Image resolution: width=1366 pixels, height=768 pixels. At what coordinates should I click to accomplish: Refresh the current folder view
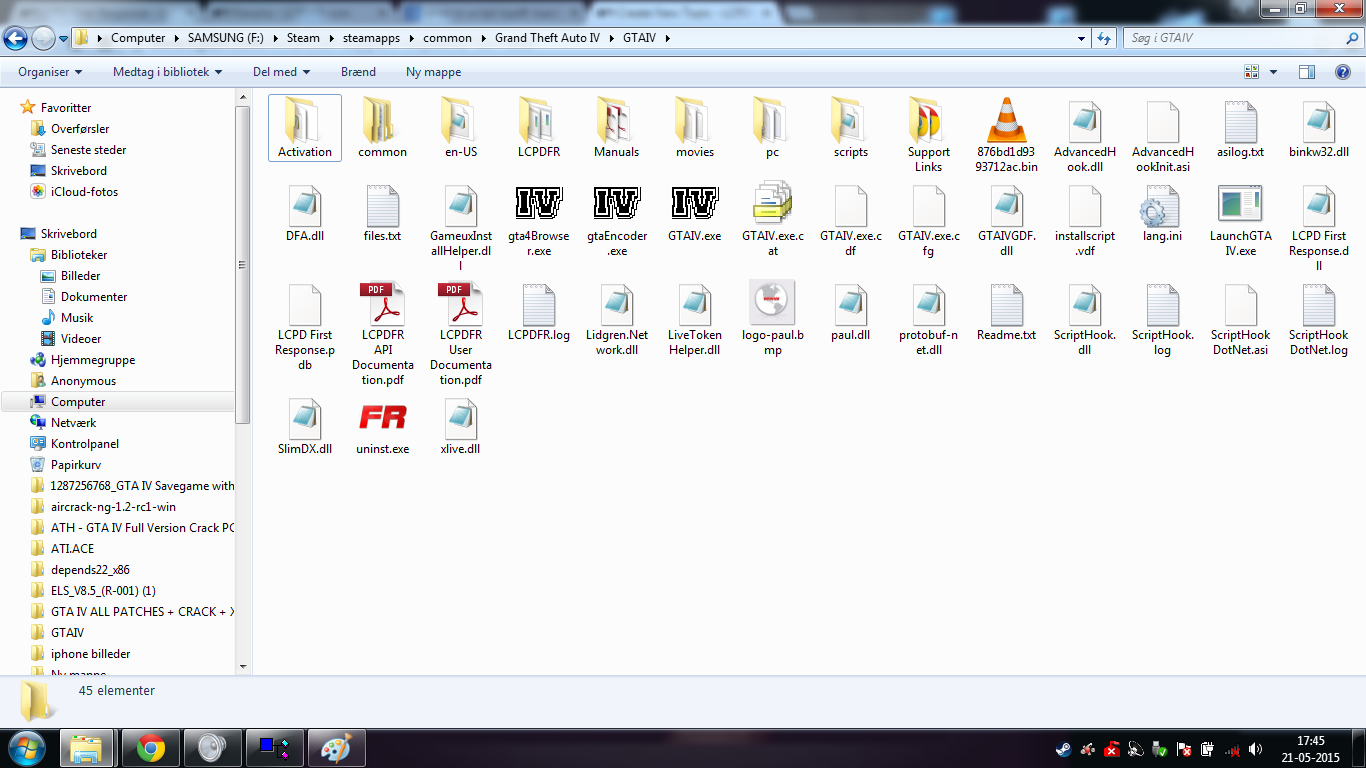tap(1104, 38)
